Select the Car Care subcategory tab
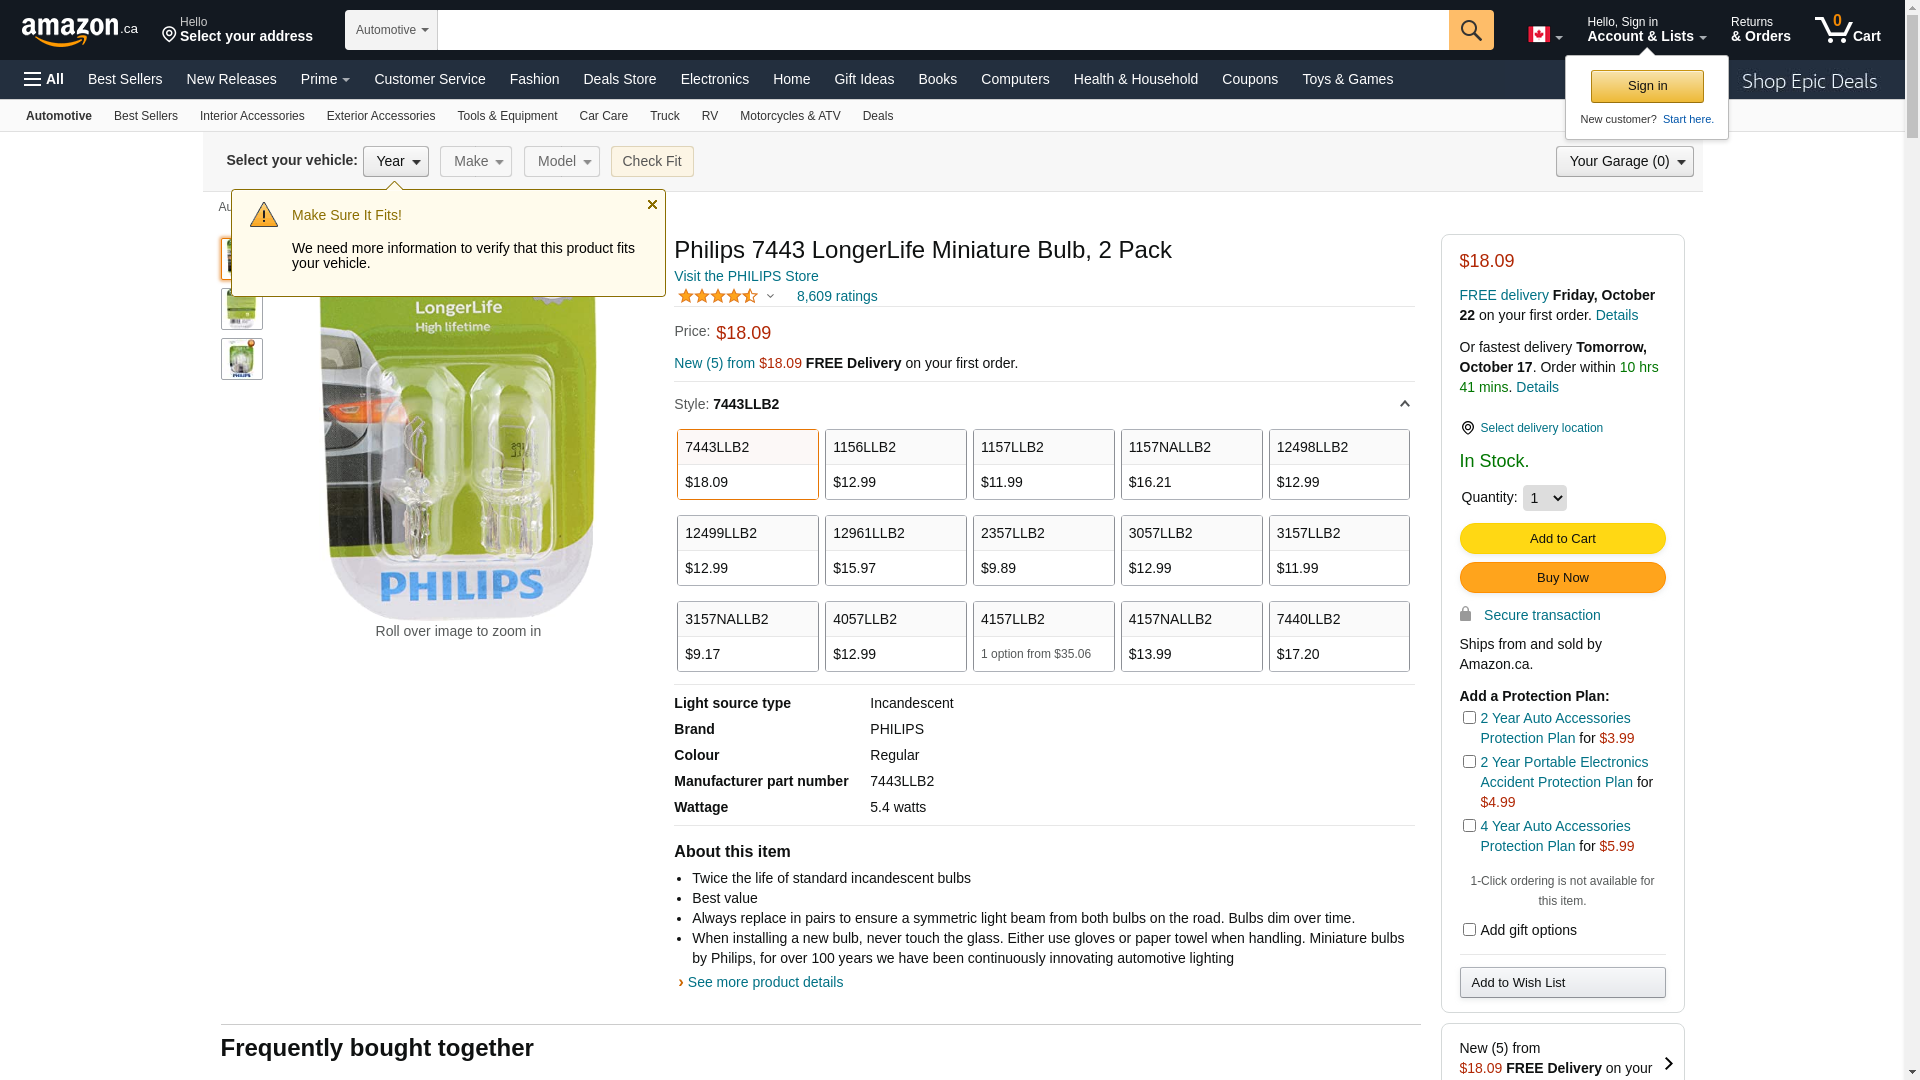The height and width of the screenshot is (1080, 1920). [x=603, y=116]
